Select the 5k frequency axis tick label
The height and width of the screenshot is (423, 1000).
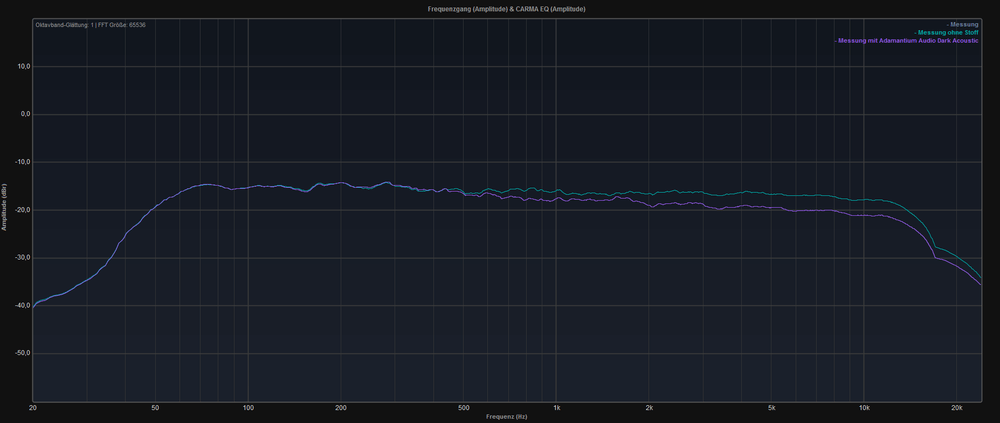772,408
